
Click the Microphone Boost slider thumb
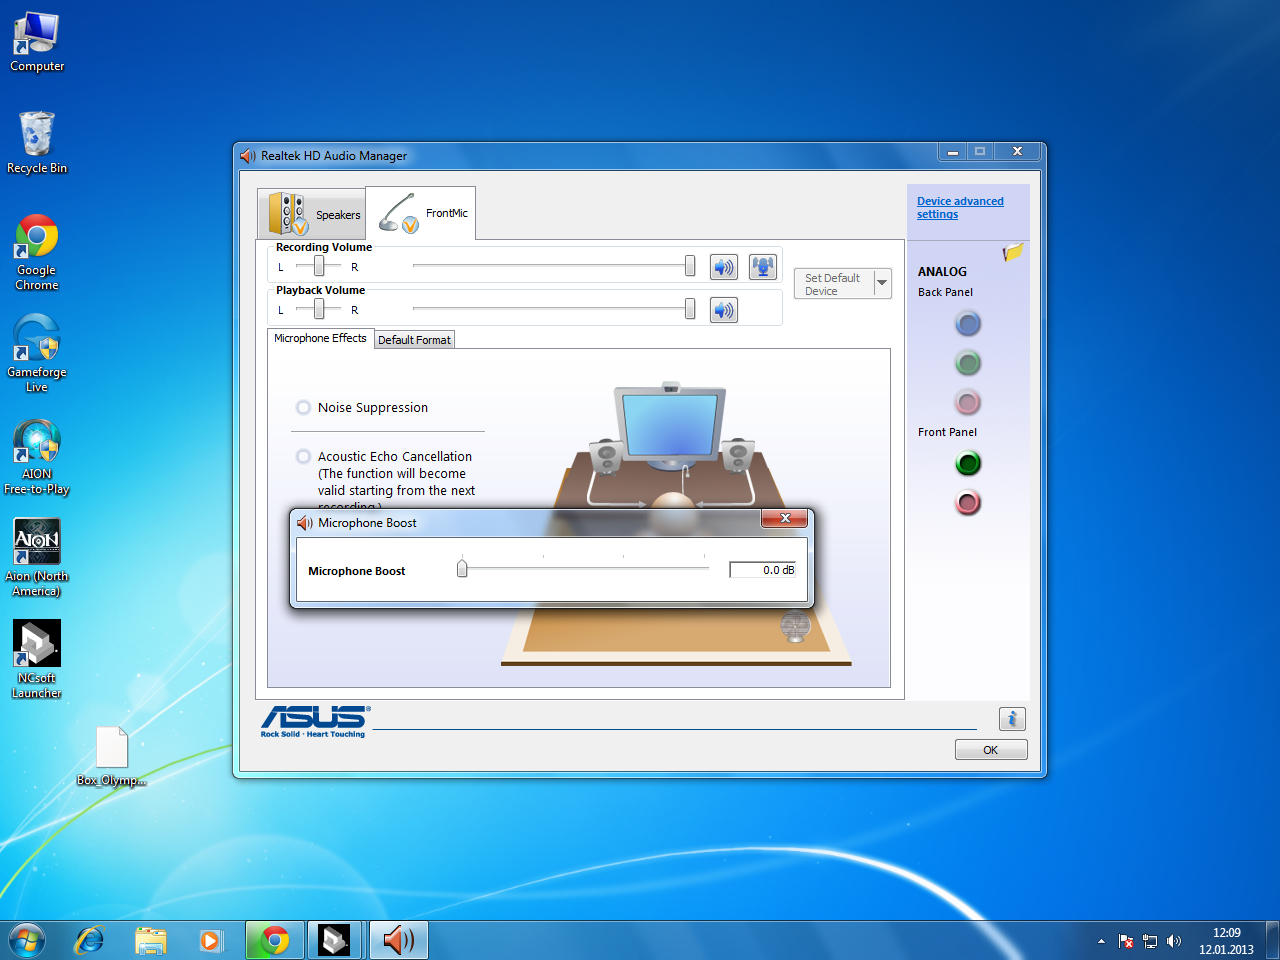pyautogui.click(x=462, y=568)
